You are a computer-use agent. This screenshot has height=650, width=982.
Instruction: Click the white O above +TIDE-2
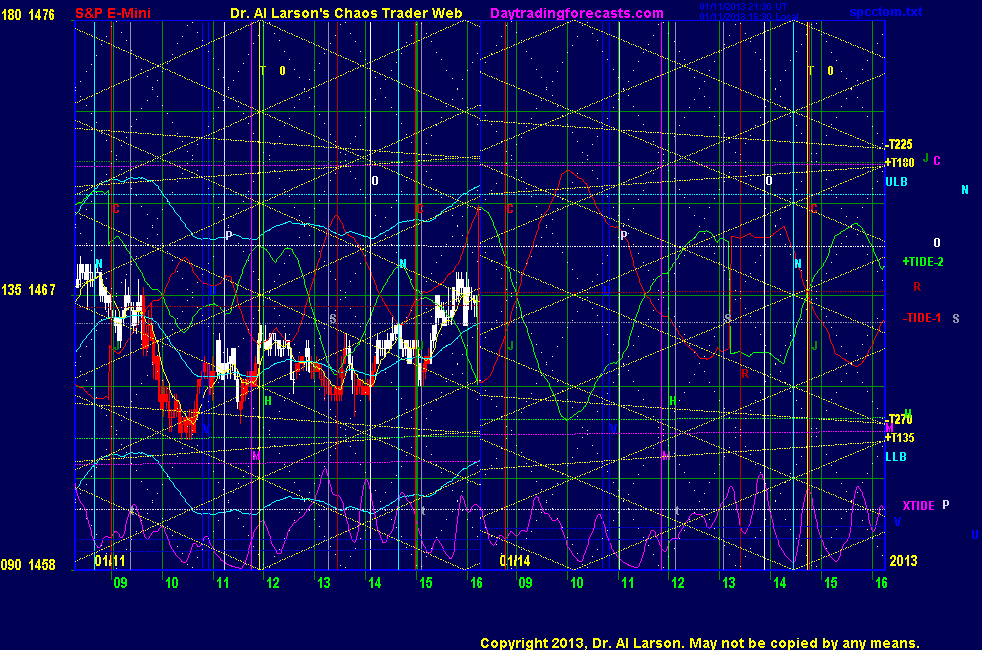[937, 243]
